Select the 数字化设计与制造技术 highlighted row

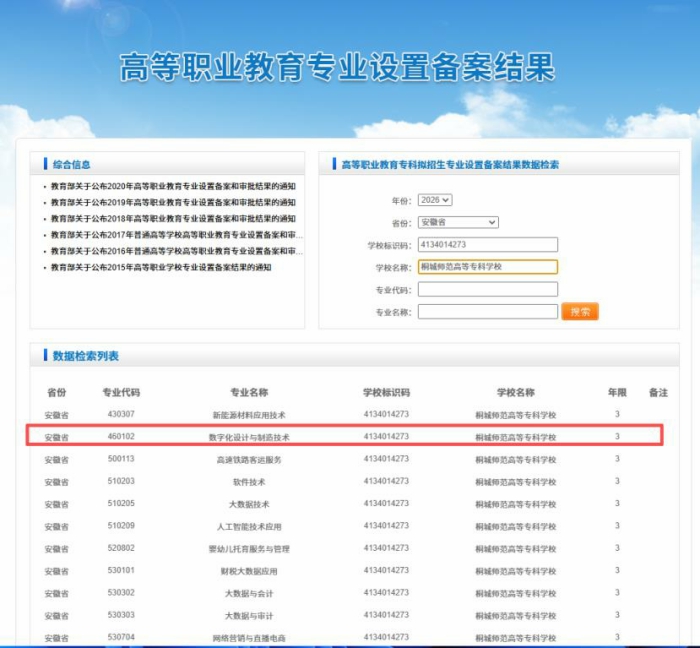[249, 437]
